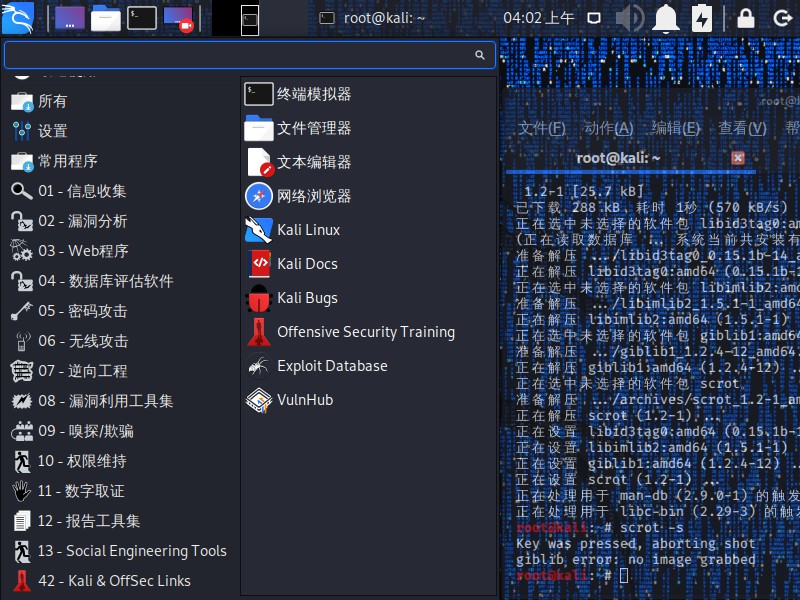Click the magnifier icon in search box
Image resolution: width=800 pixels, height=600 pixels.
tap(480, 55)
